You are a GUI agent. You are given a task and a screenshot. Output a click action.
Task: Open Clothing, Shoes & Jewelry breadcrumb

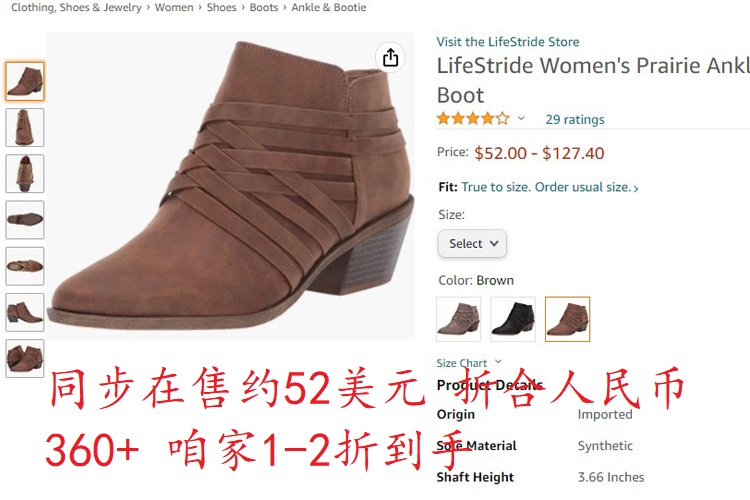tap(76, 7)
